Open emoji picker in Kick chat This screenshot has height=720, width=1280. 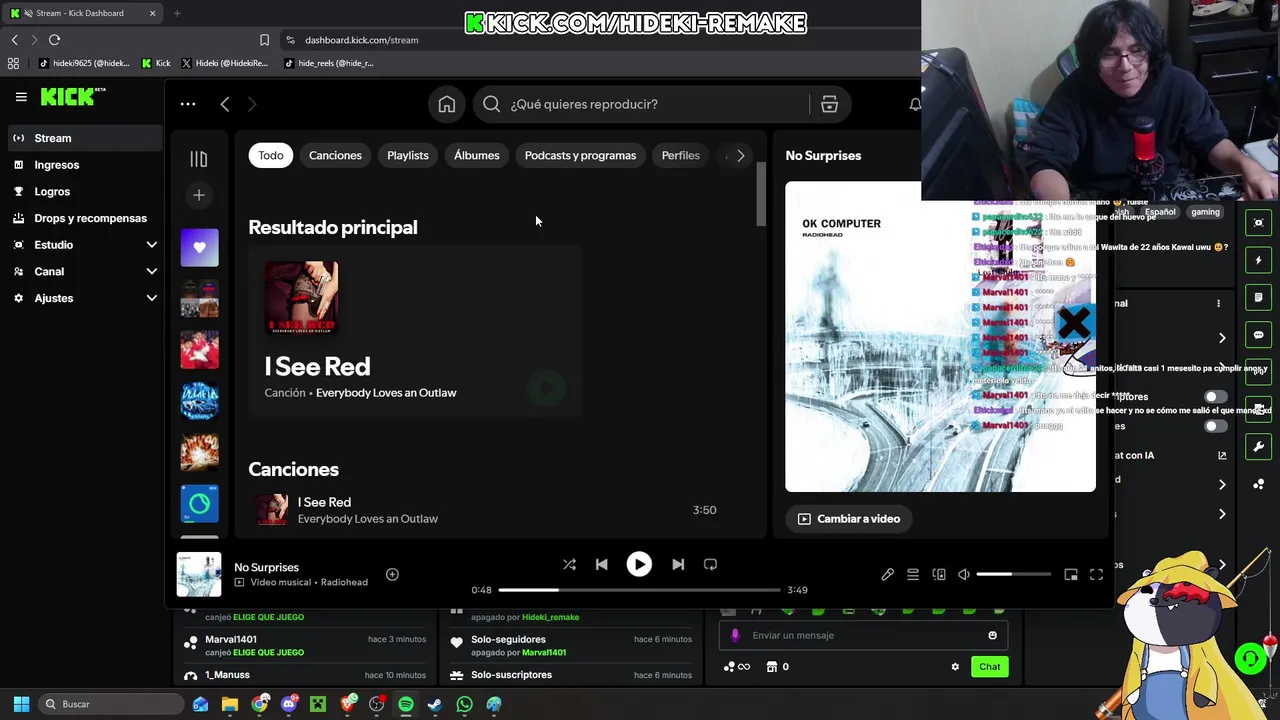click(992, 635)
